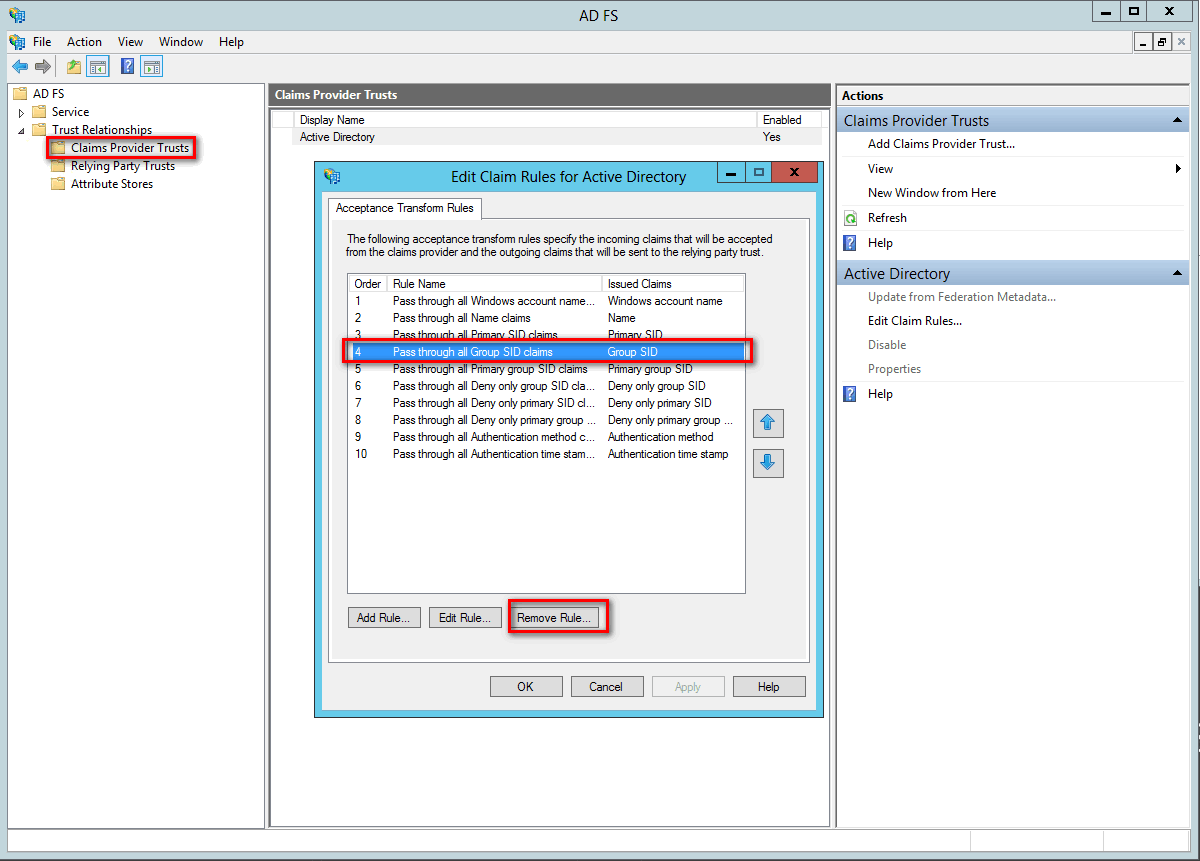This screenshot has width=1200, height=861.
Task: Select rule 7 Deny only primary SID
Action: click(x=546, y=403)
